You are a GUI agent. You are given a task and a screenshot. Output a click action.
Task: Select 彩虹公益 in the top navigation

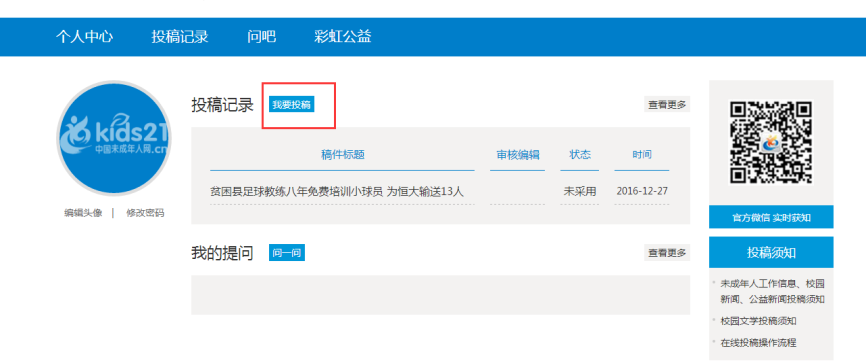342,37
